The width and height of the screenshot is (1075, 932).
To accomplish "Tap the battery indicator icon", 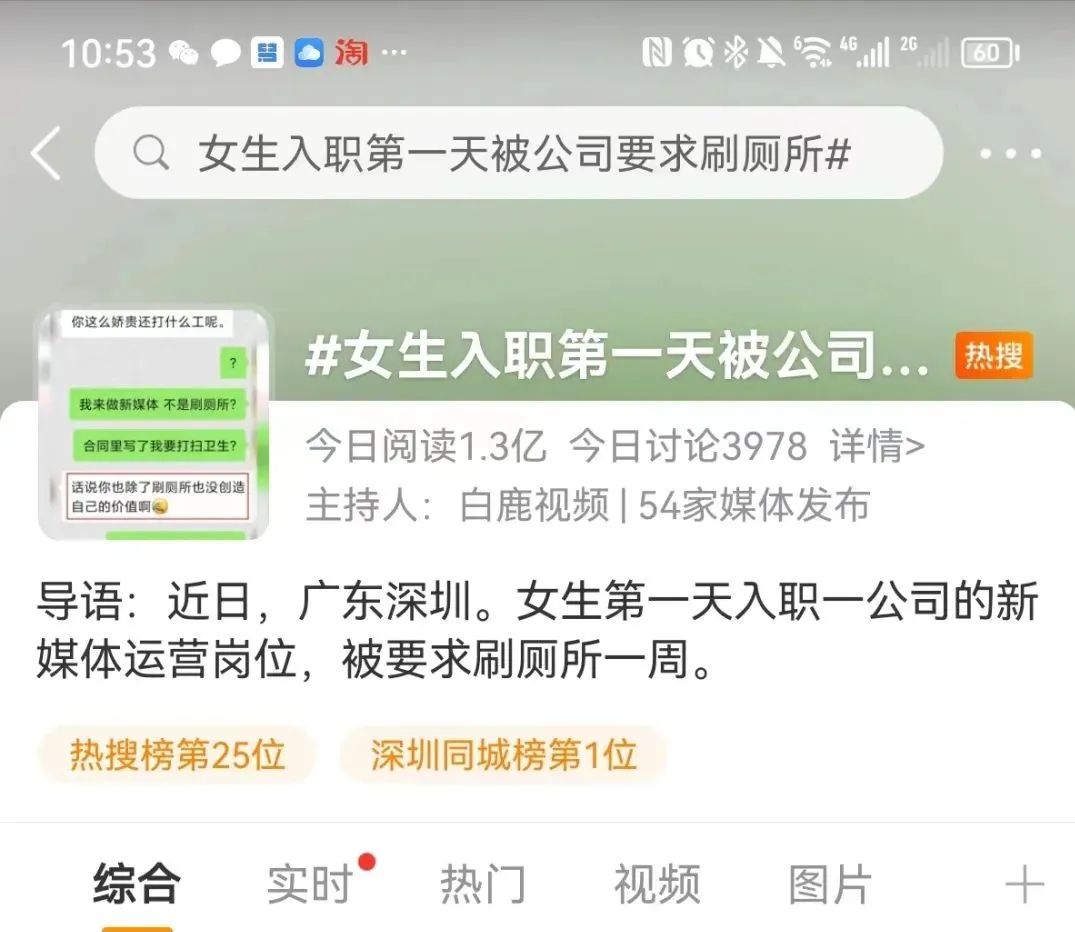I will [990, 53].
